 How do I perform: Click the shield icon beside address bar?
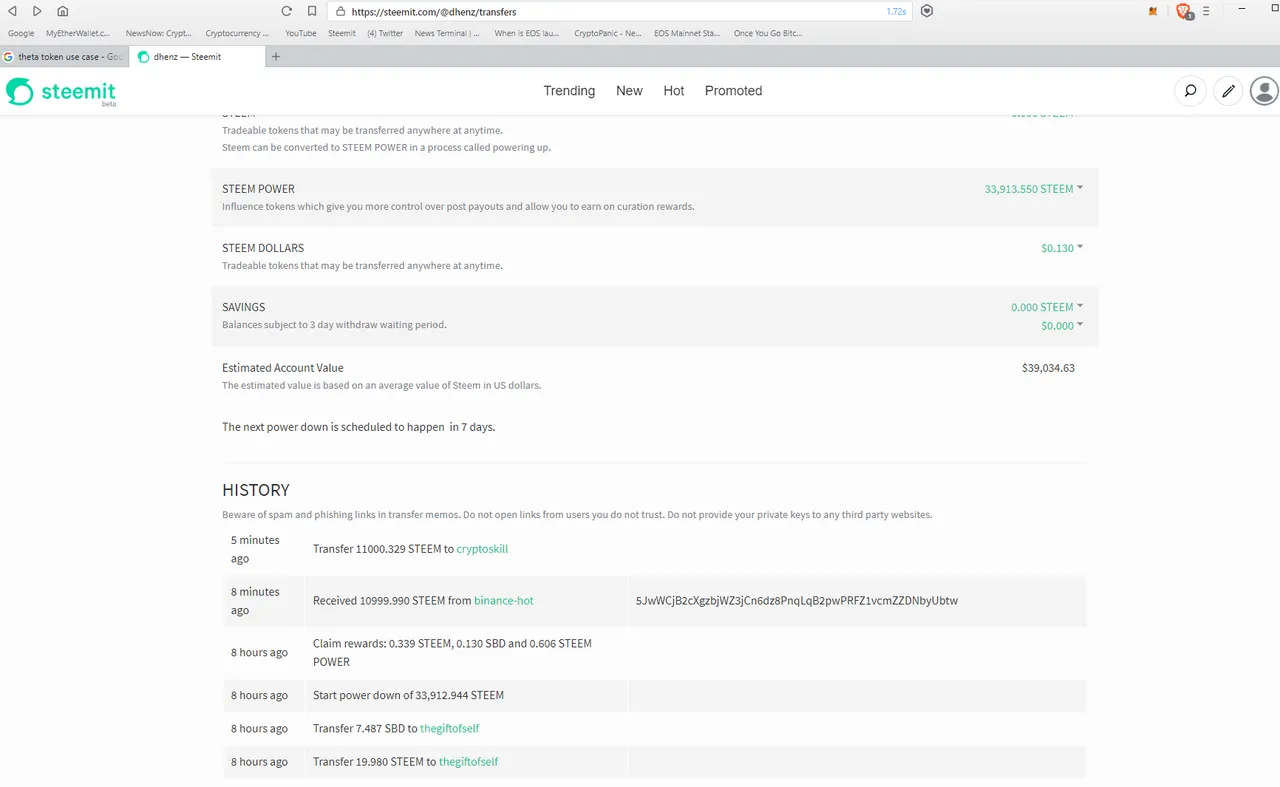(927, 11)
